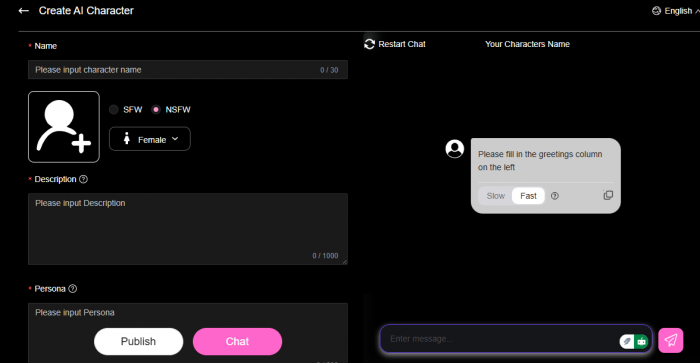
Task: Click the user avatar beside the greeting bubble
Action: [454, 149]
